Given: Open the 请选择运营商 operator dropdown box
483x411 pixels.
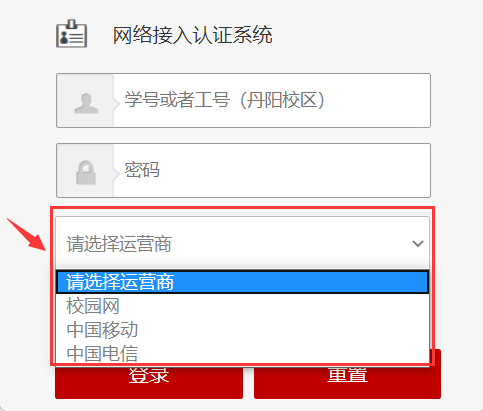Looking at the screenshot, I should coord(242,243).
